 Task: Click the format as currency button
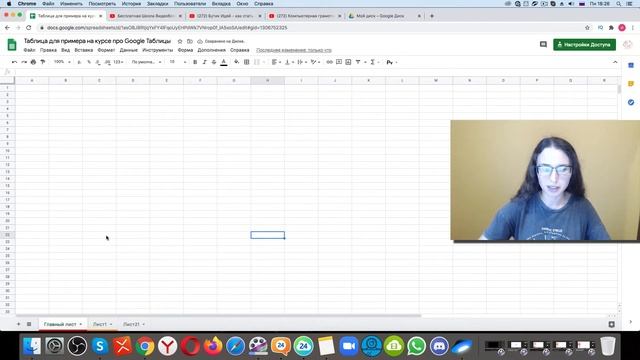click(x=79, y=62)
